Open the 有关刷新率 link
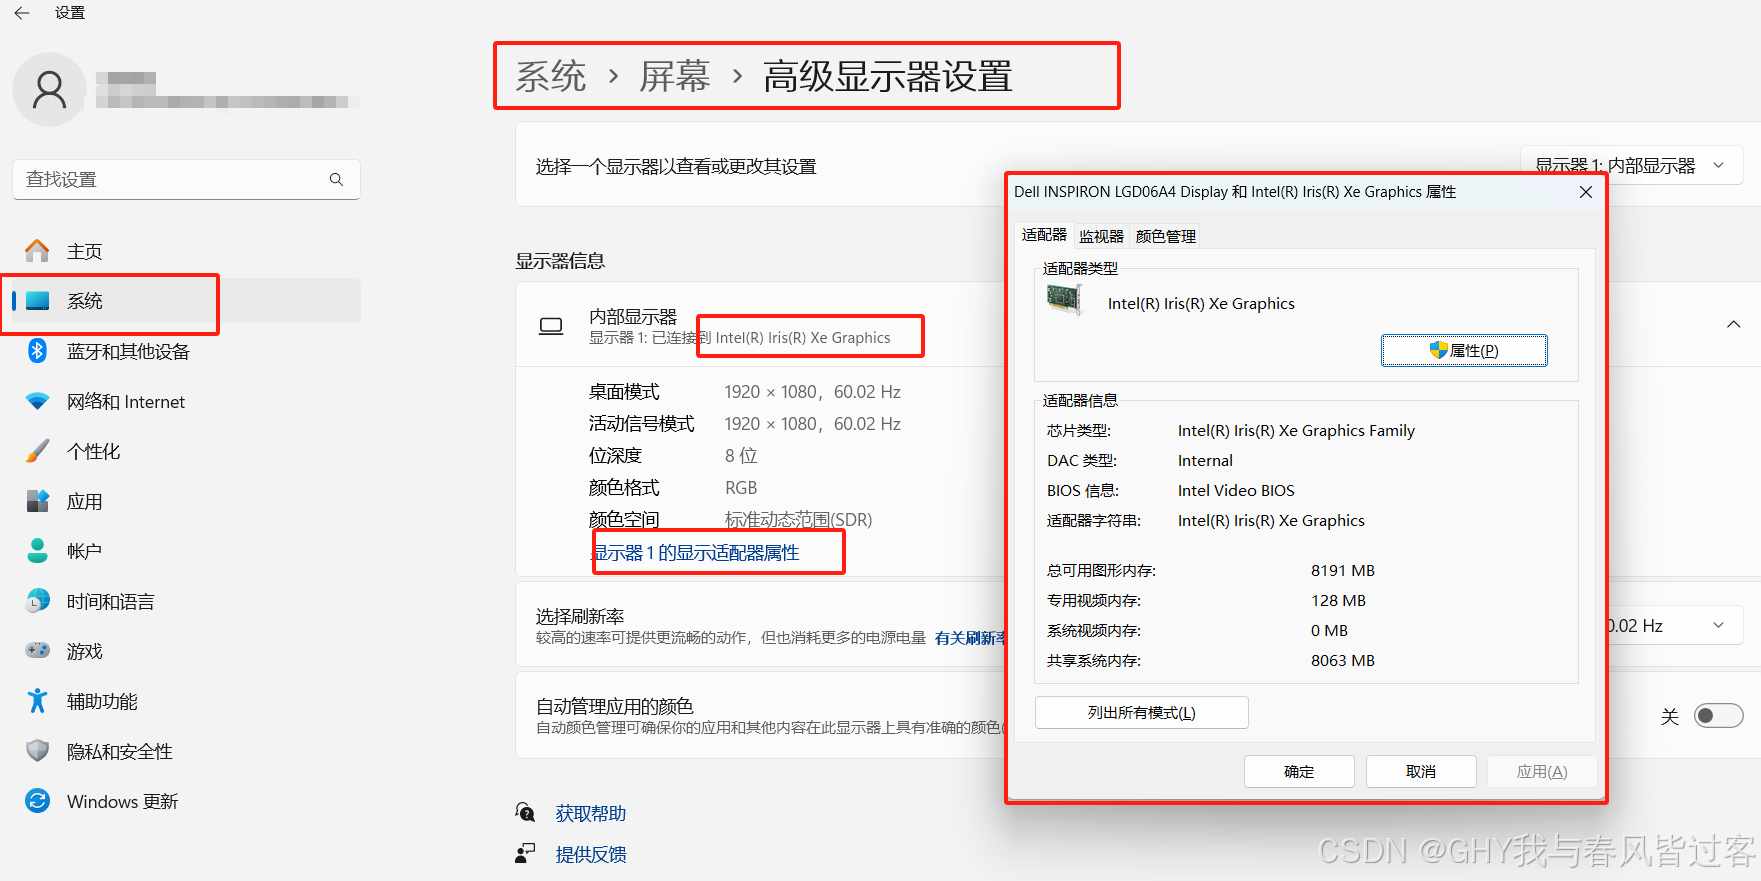The width and height of the screenshot is (1761, 881). [x=970, y=638]
